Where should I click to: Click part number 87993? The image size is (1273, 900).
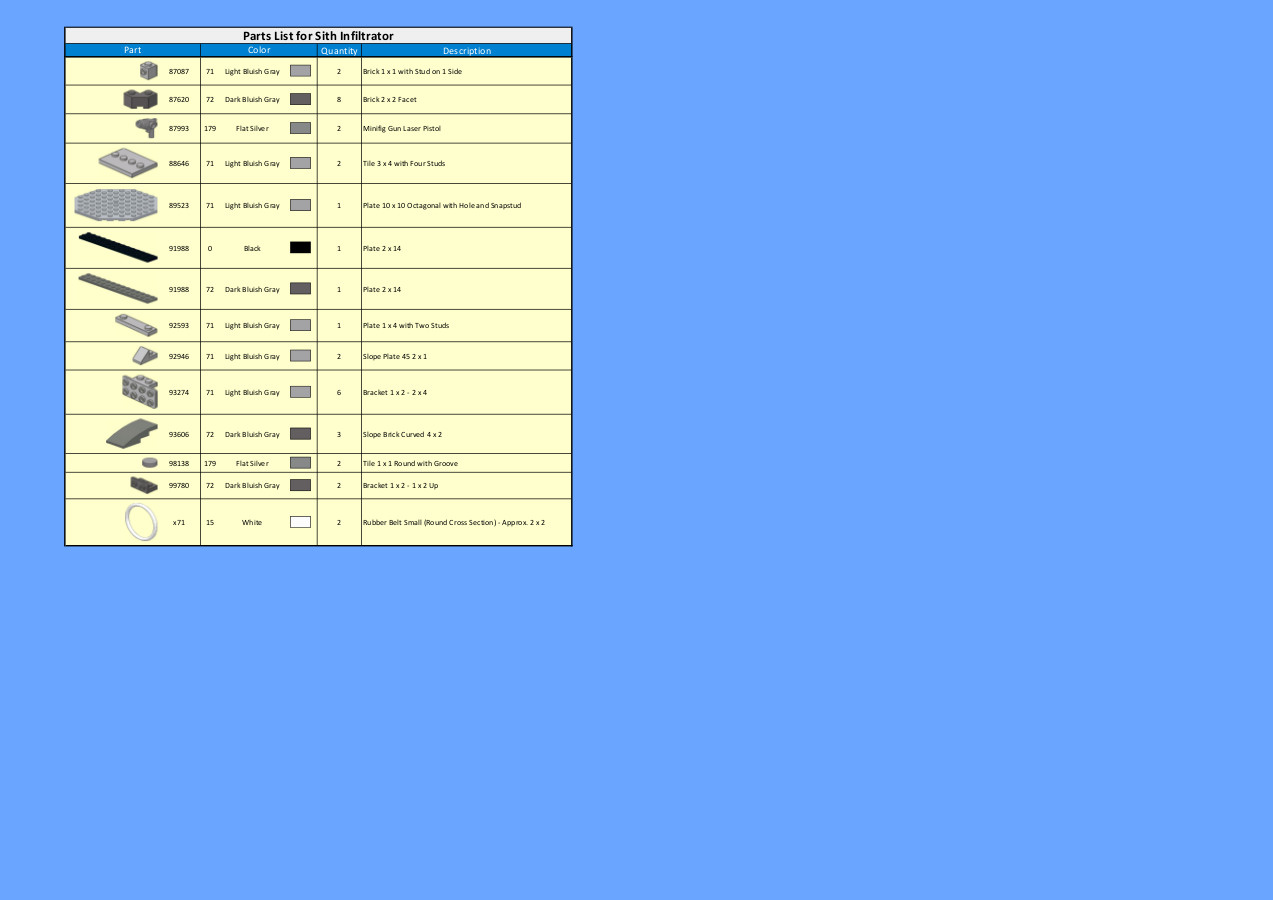tap(179, 128)
